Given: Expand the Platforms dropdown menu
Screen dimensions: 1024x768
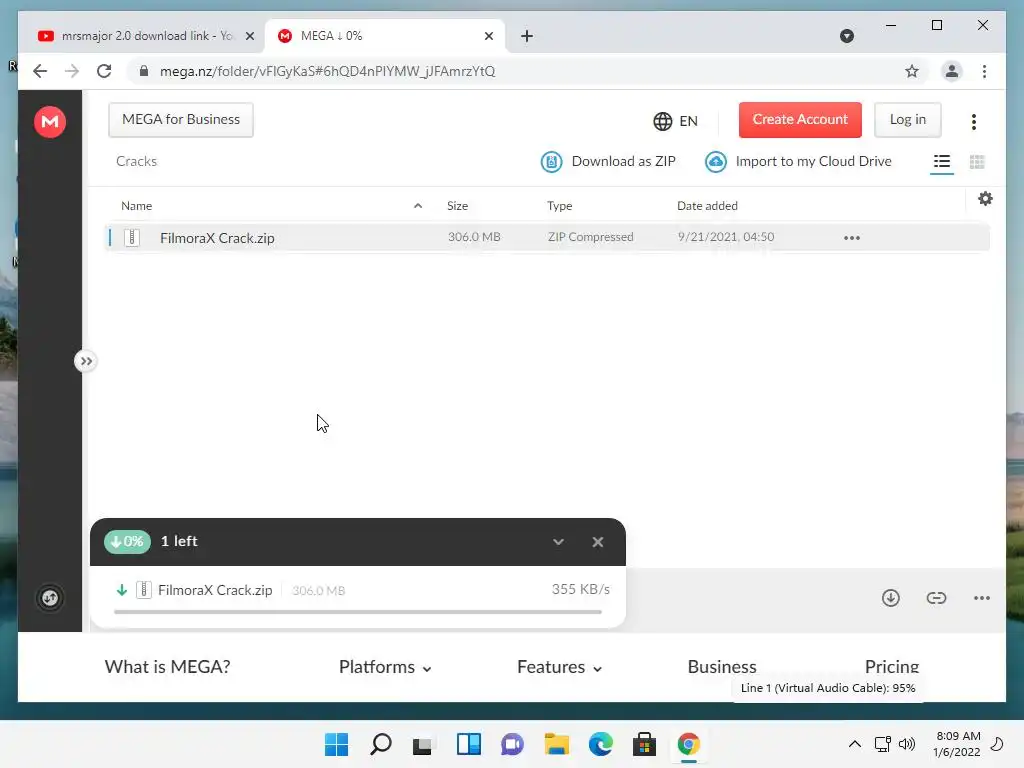Looking at the screenshot, I should tap(385, 667).
